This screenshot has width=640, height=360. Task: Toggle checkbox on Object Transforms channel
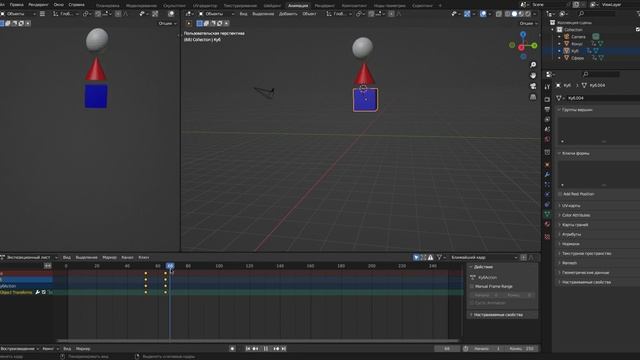pos(44,292)
